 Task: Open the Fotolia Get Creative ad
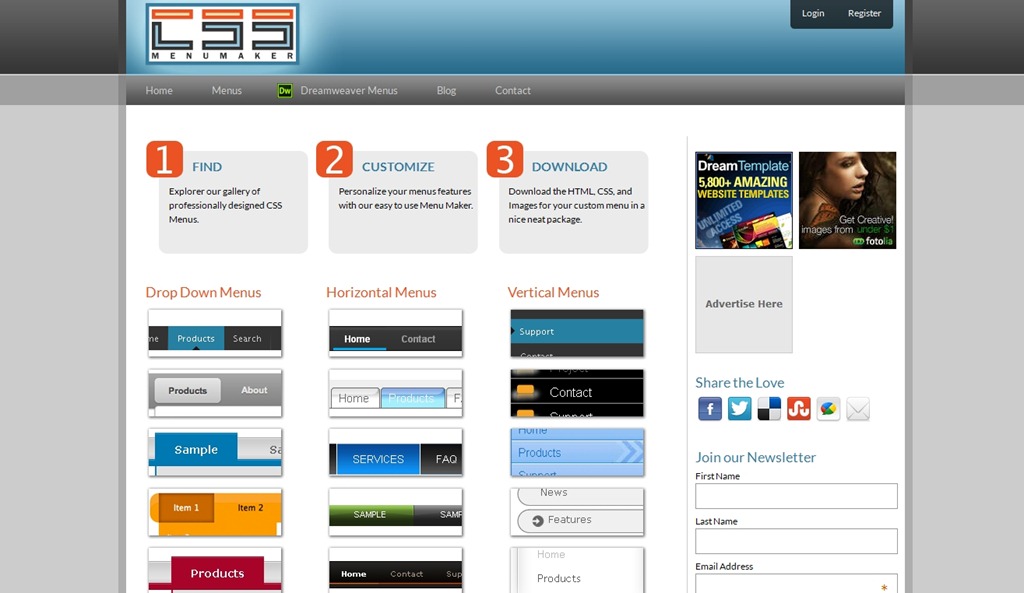[847, 200]
